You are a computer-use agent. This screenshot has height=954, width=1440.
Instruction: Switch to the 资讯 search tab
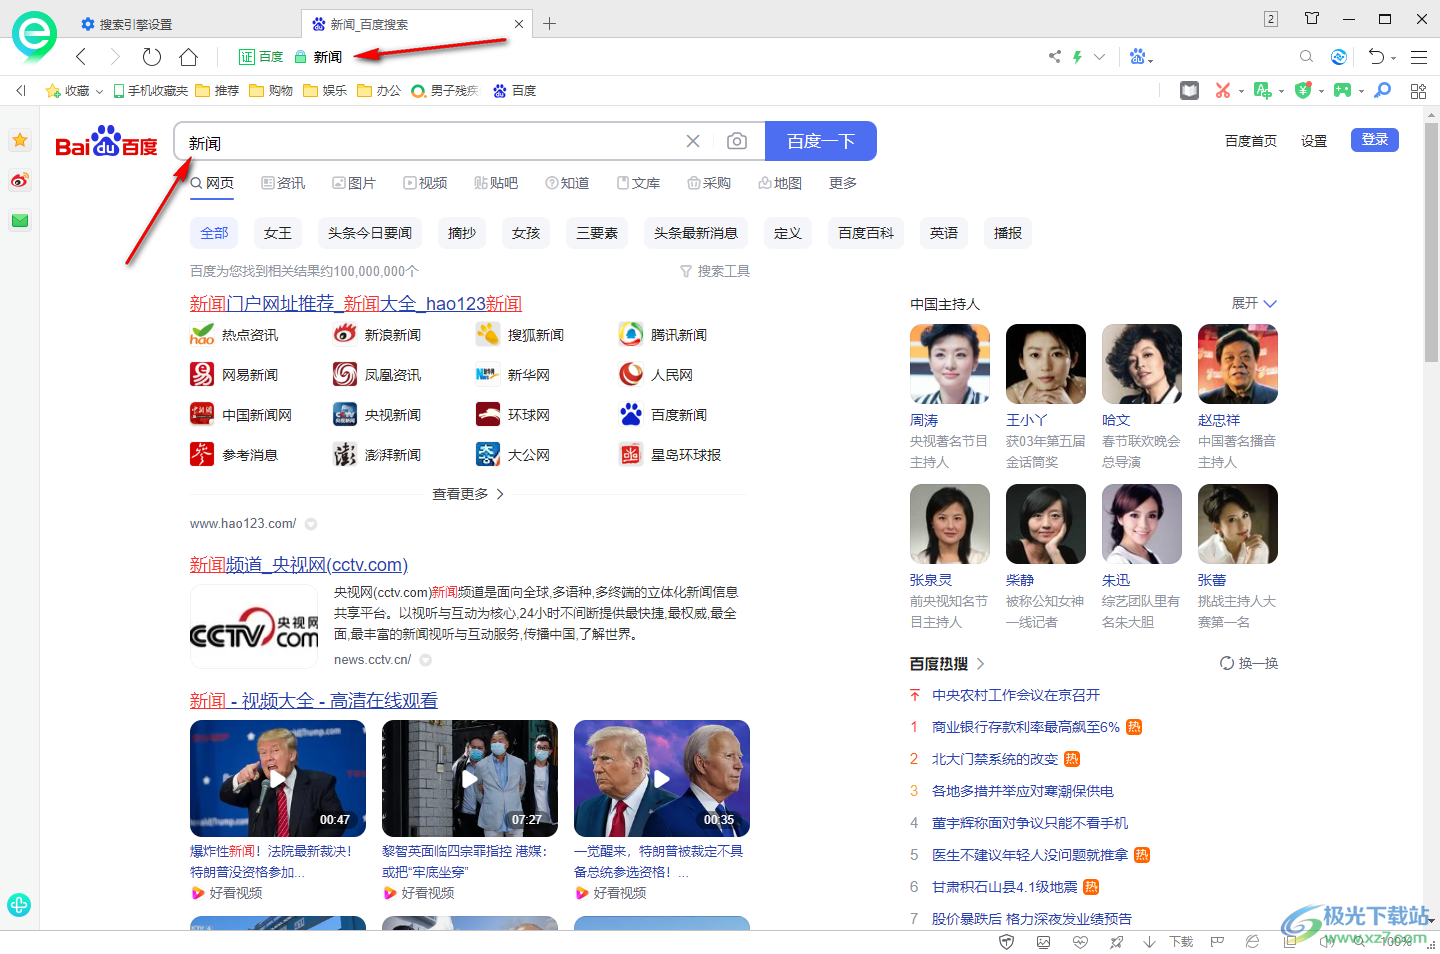coord(283,183)
